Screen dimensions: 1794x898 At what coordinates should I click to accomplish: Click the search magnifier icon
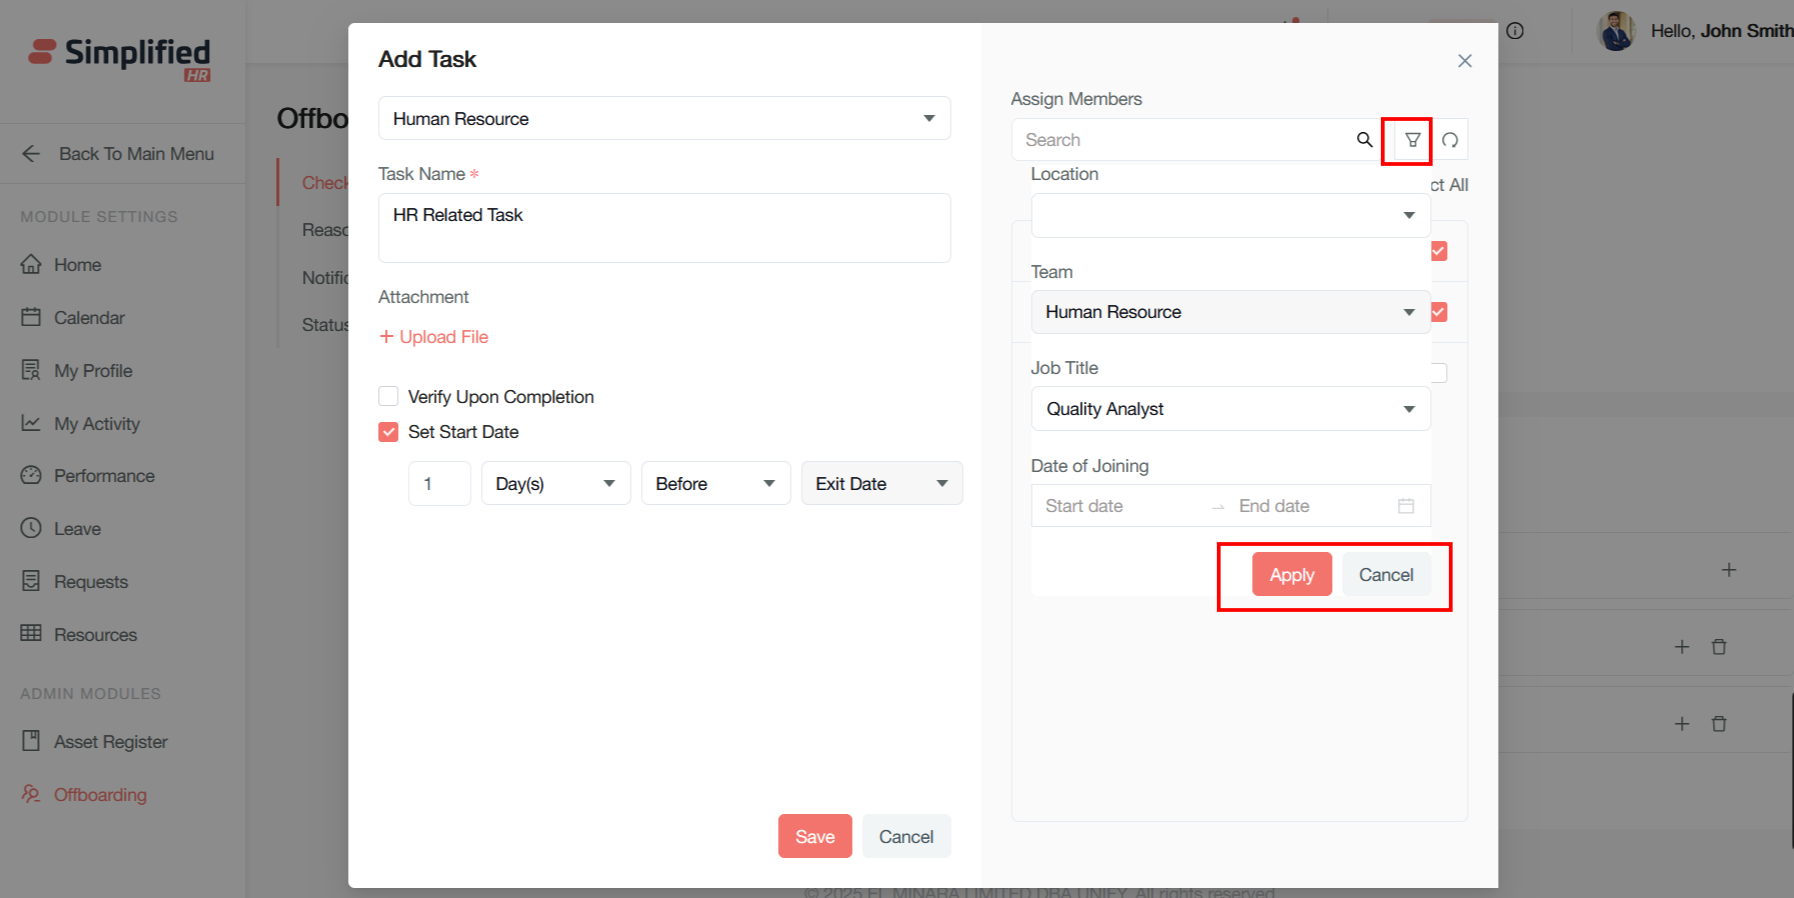tap(1364, 140)
